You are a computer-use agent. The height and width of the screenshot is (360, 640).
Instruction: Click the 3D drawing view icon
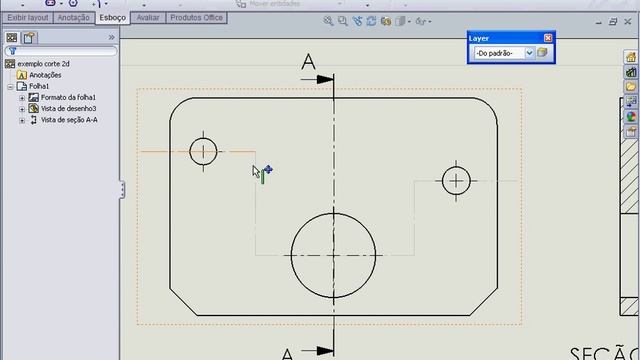[386, 21]
